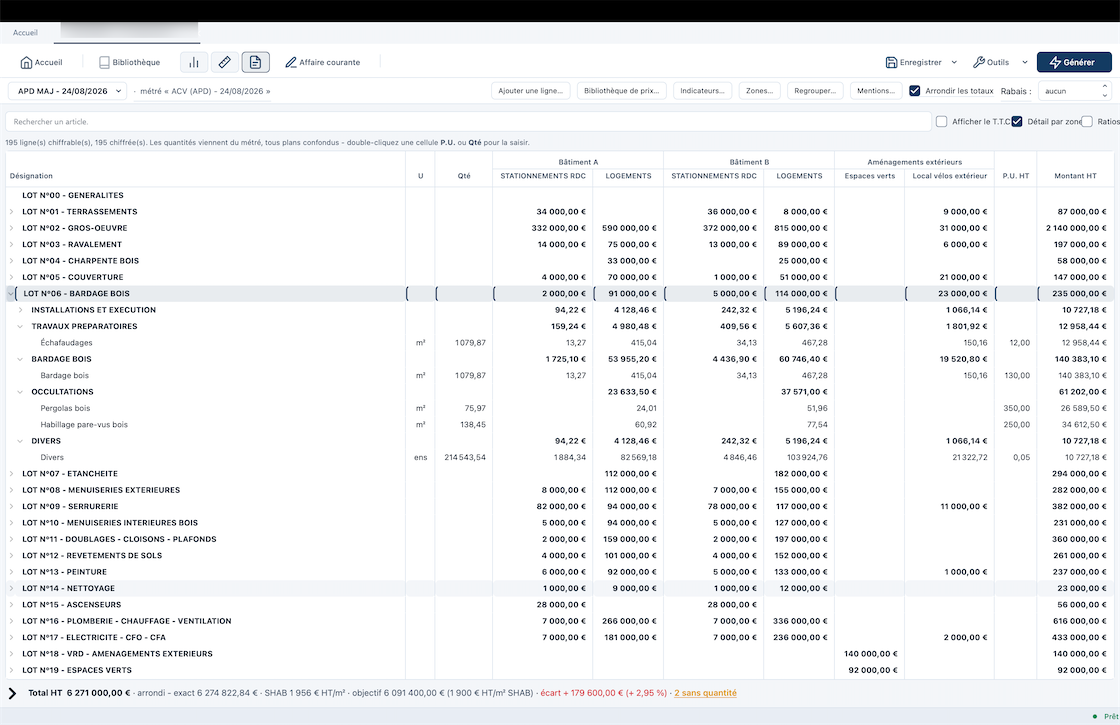
Task: Toggle Détail par zone checkbox
Action: (1017, 121)
